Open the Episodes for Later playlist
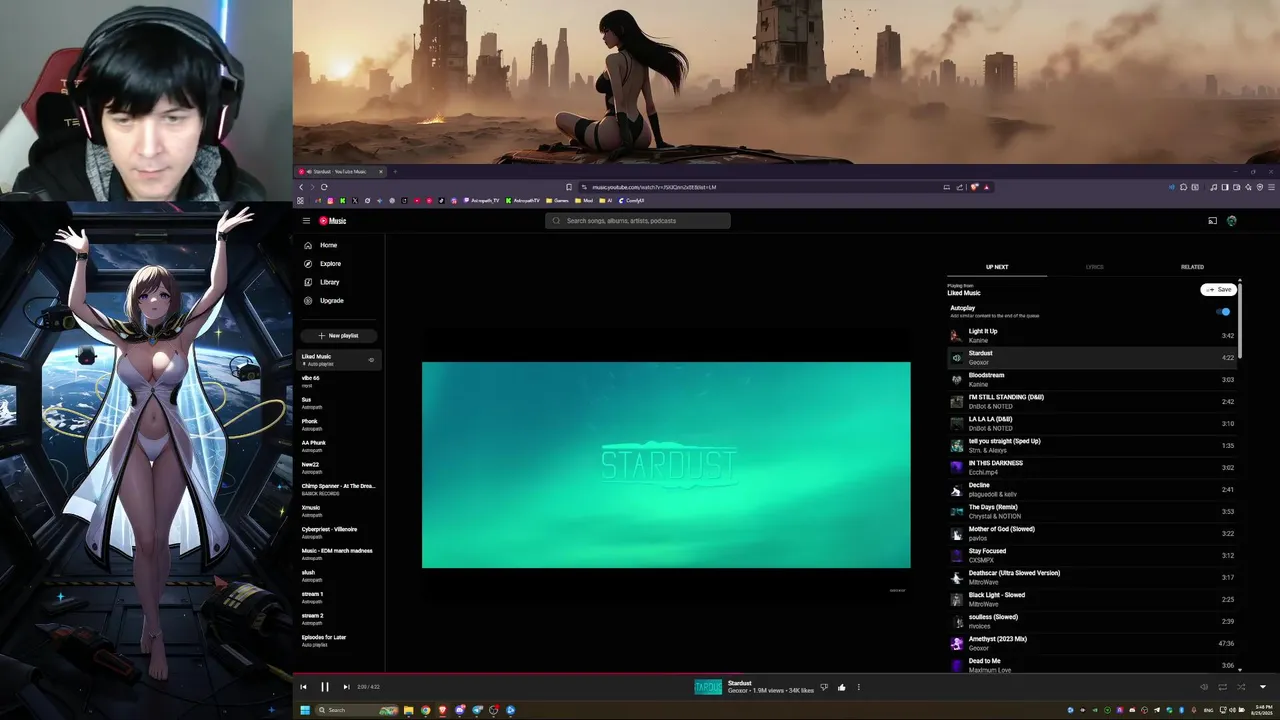 tap(340, 640)
